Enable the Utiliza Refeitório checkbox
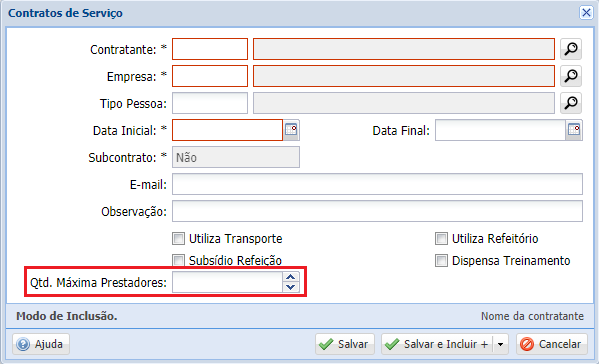This screenshot has height=364, width=599. [x=441, y=239]
